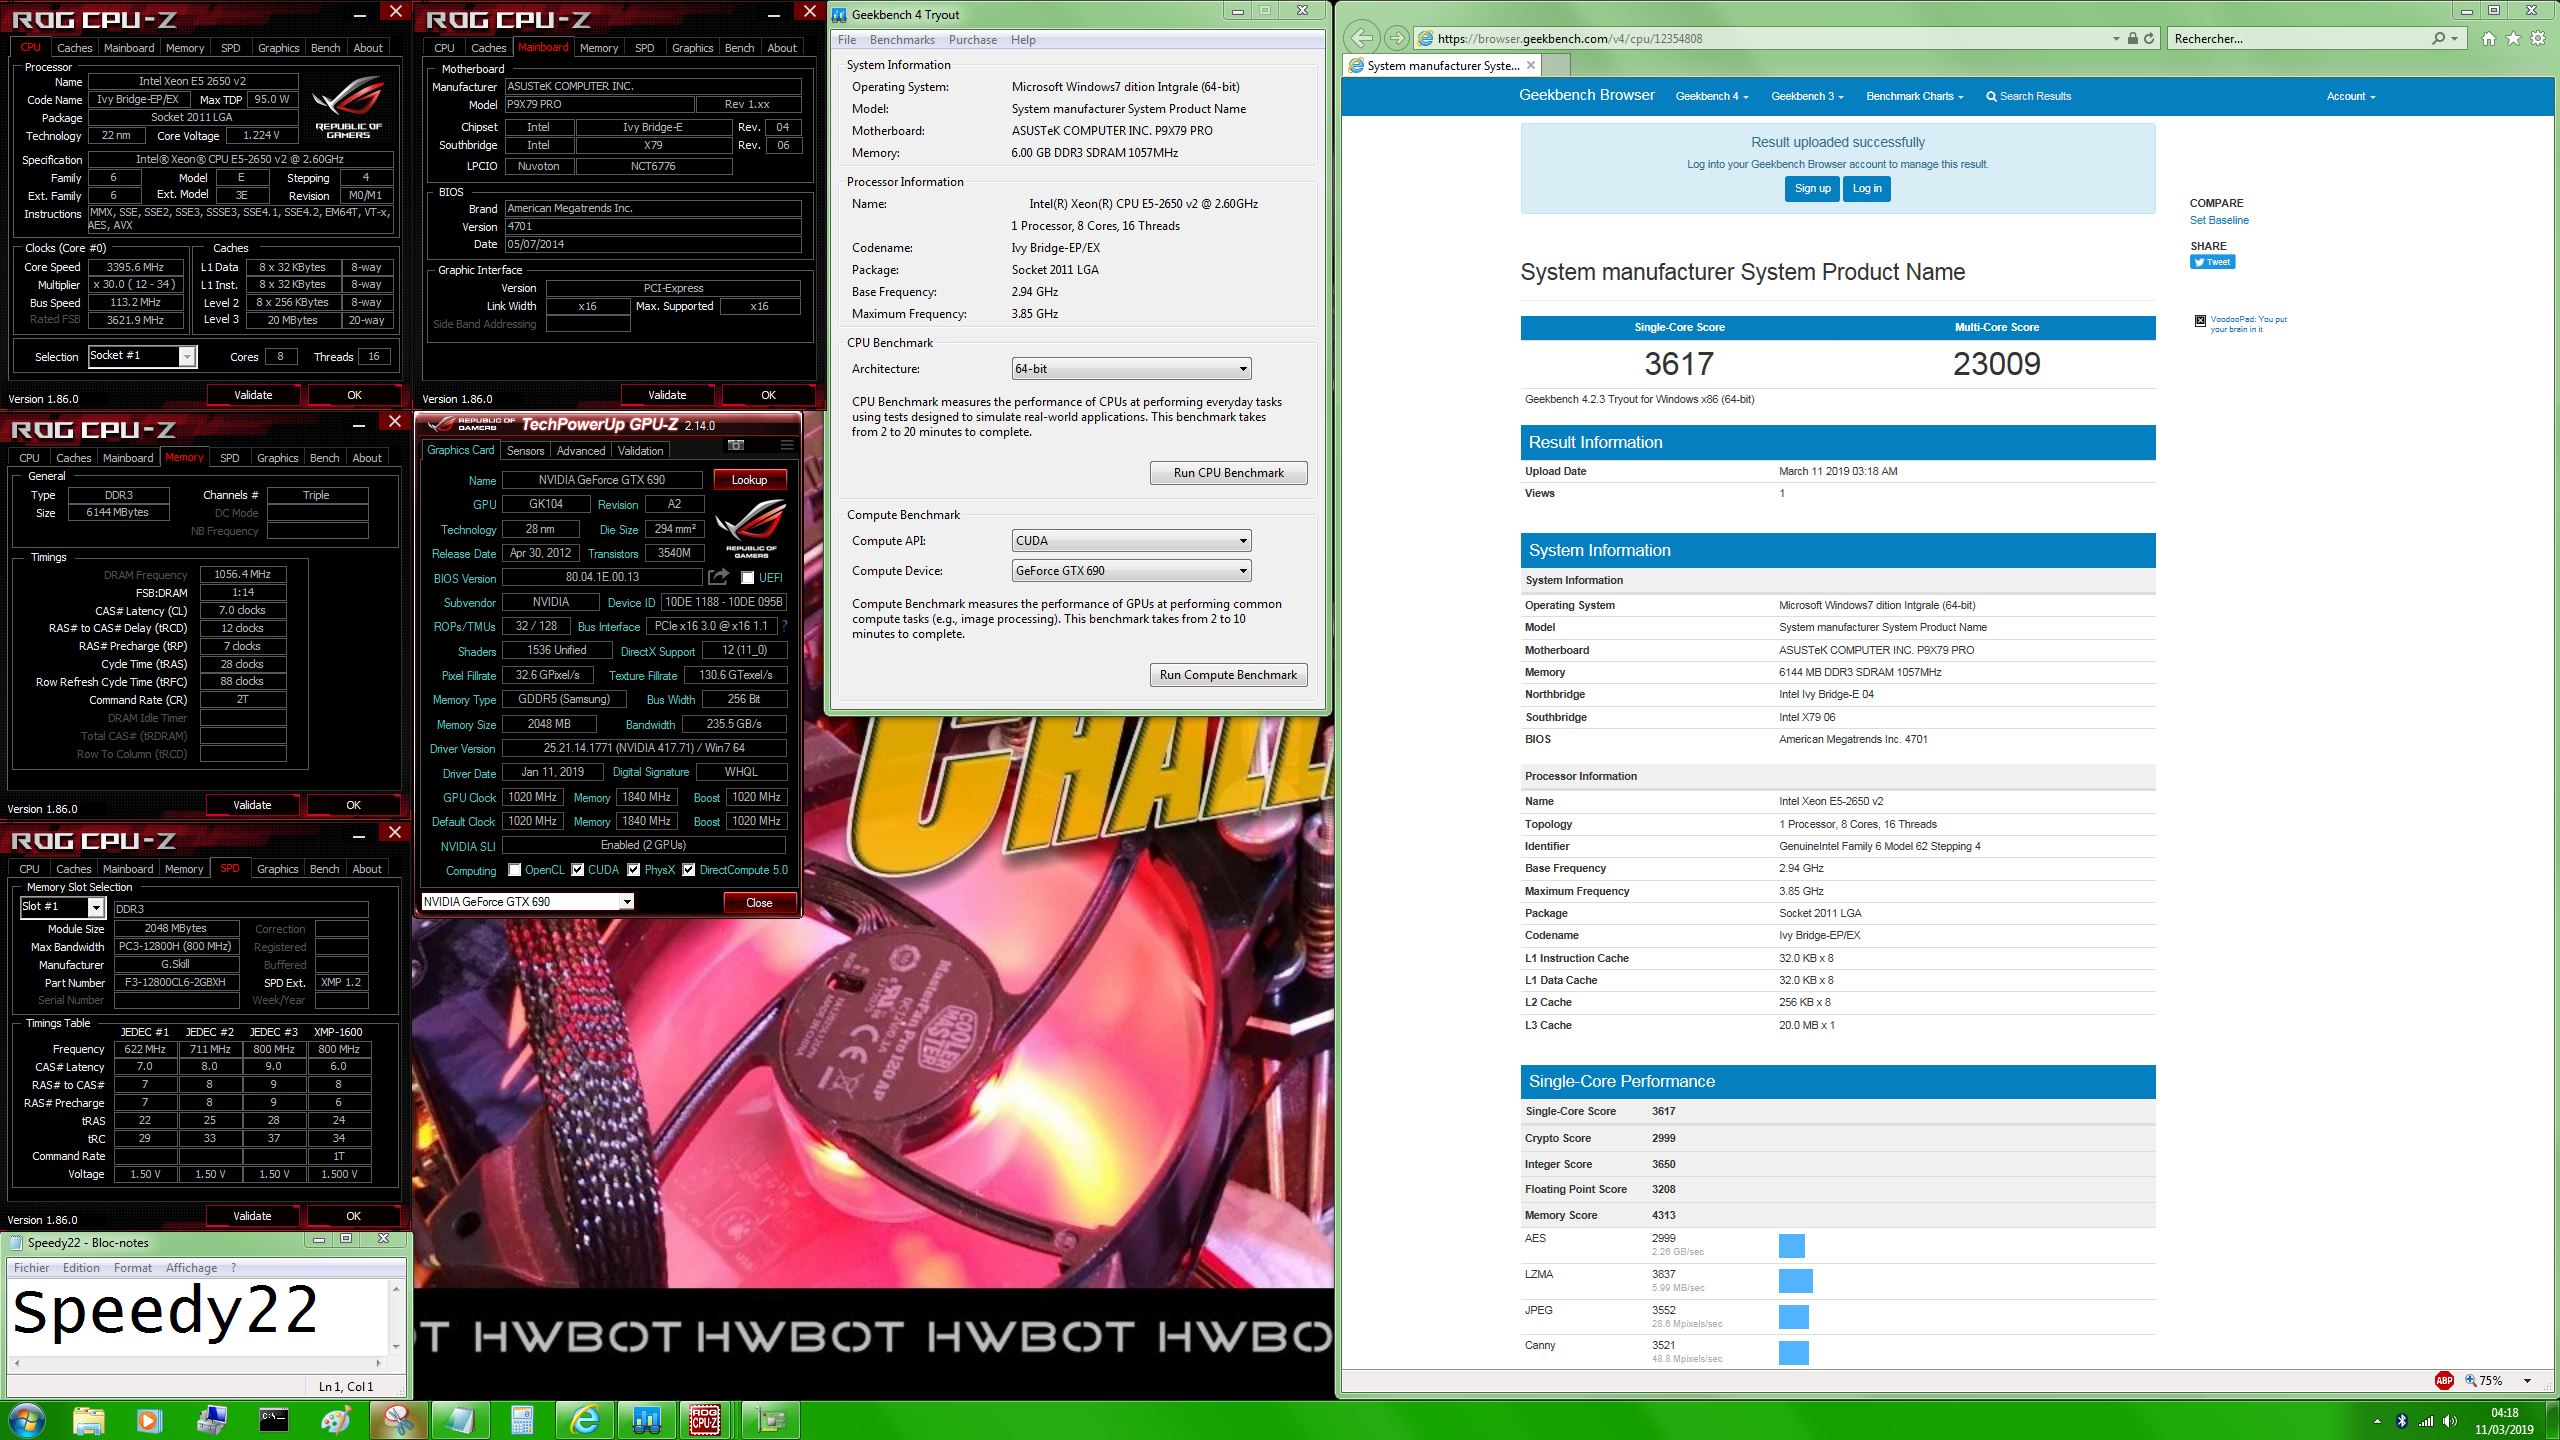Click the Sign up button on Geekbench Browser
Image resolution: width=2560 pixels, height=1440 pixels.
[1812, 188]
